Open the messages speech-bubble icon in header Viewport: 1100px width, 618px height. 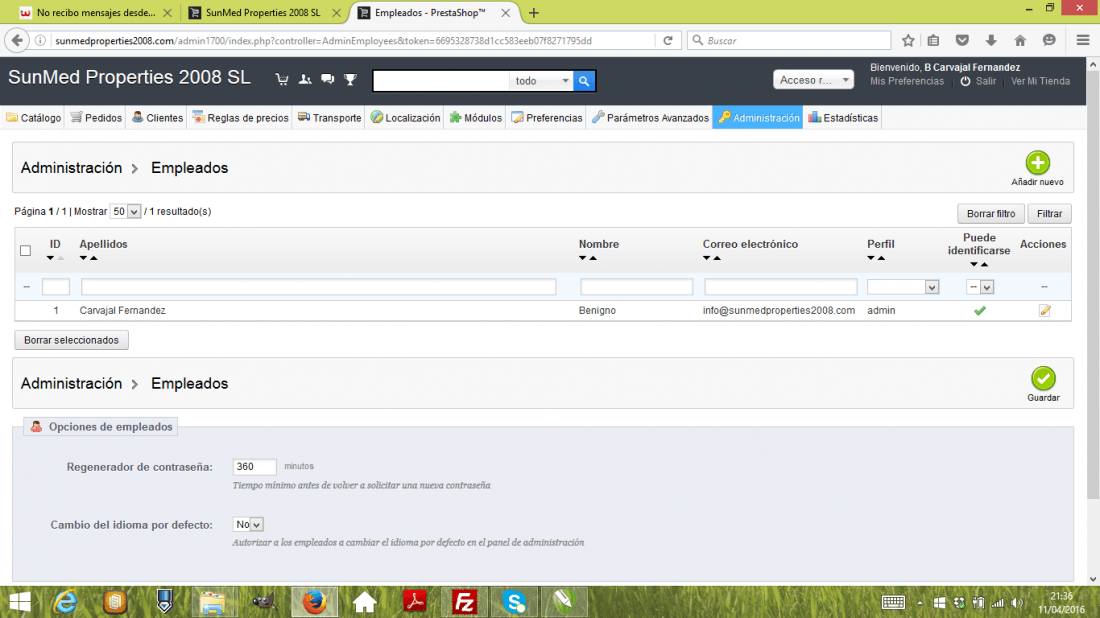tap(328, 79)
